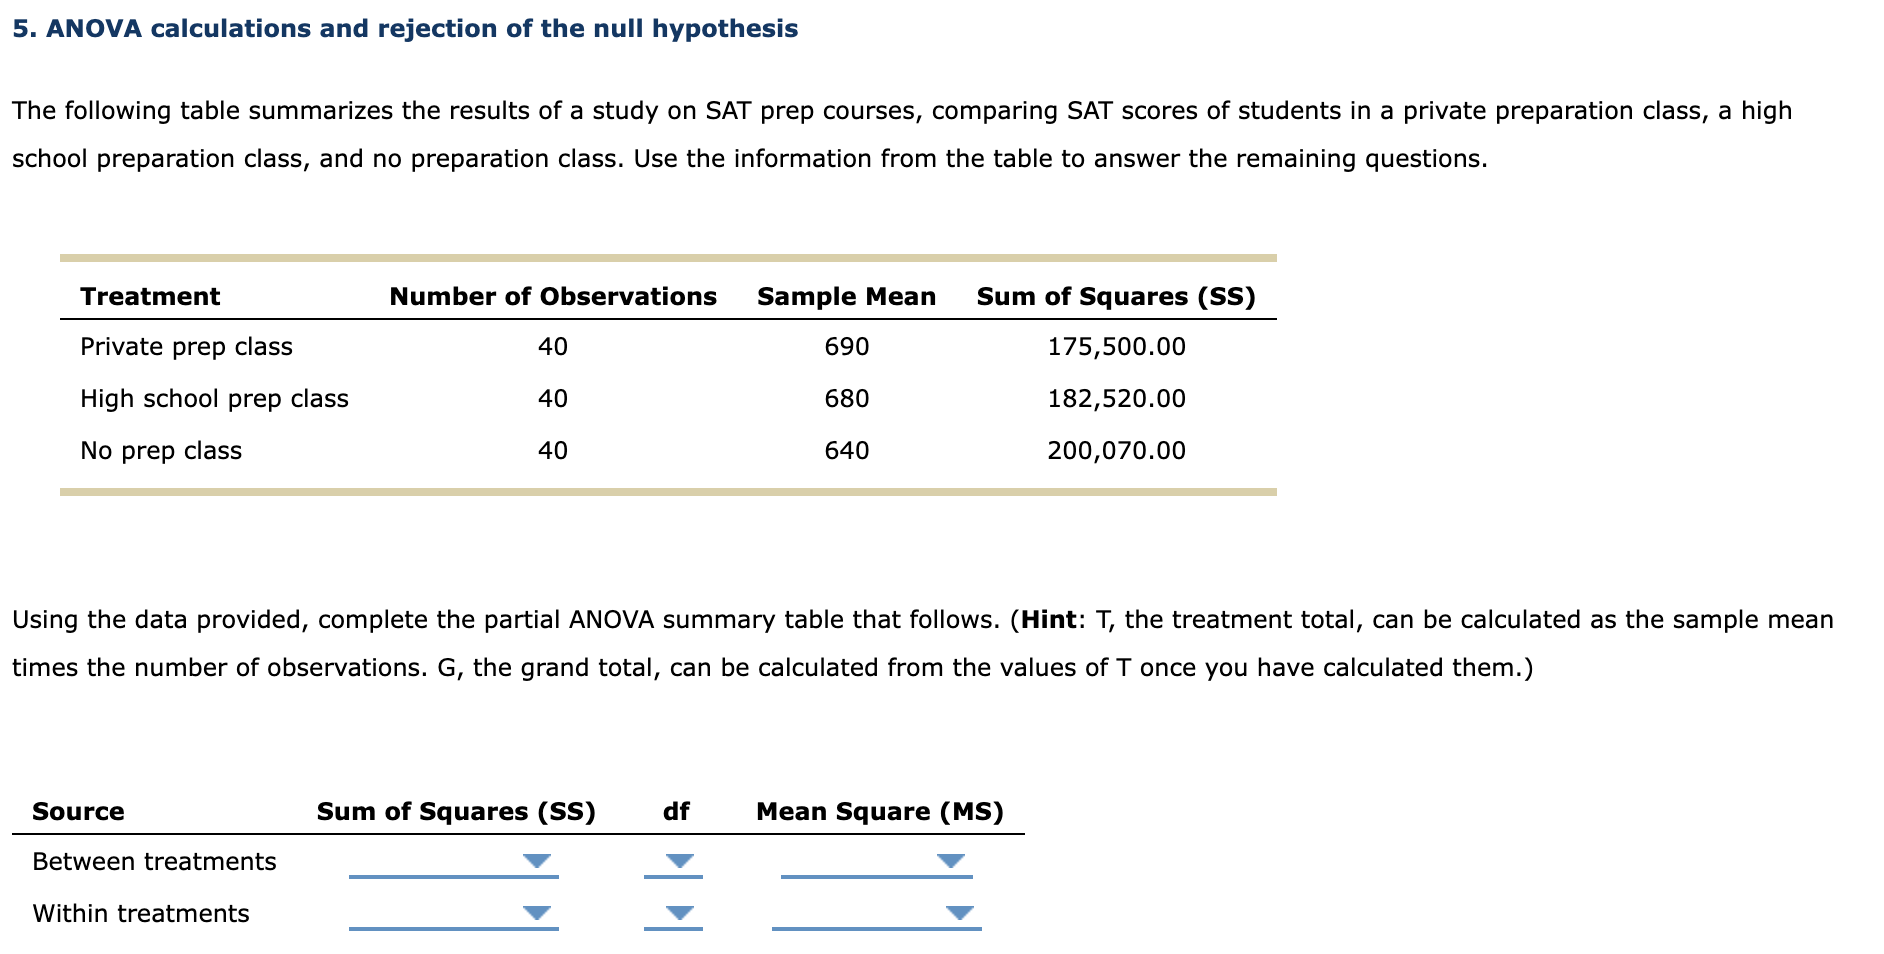
Task: Select the High school prep class row
Action: click(214, 398)
